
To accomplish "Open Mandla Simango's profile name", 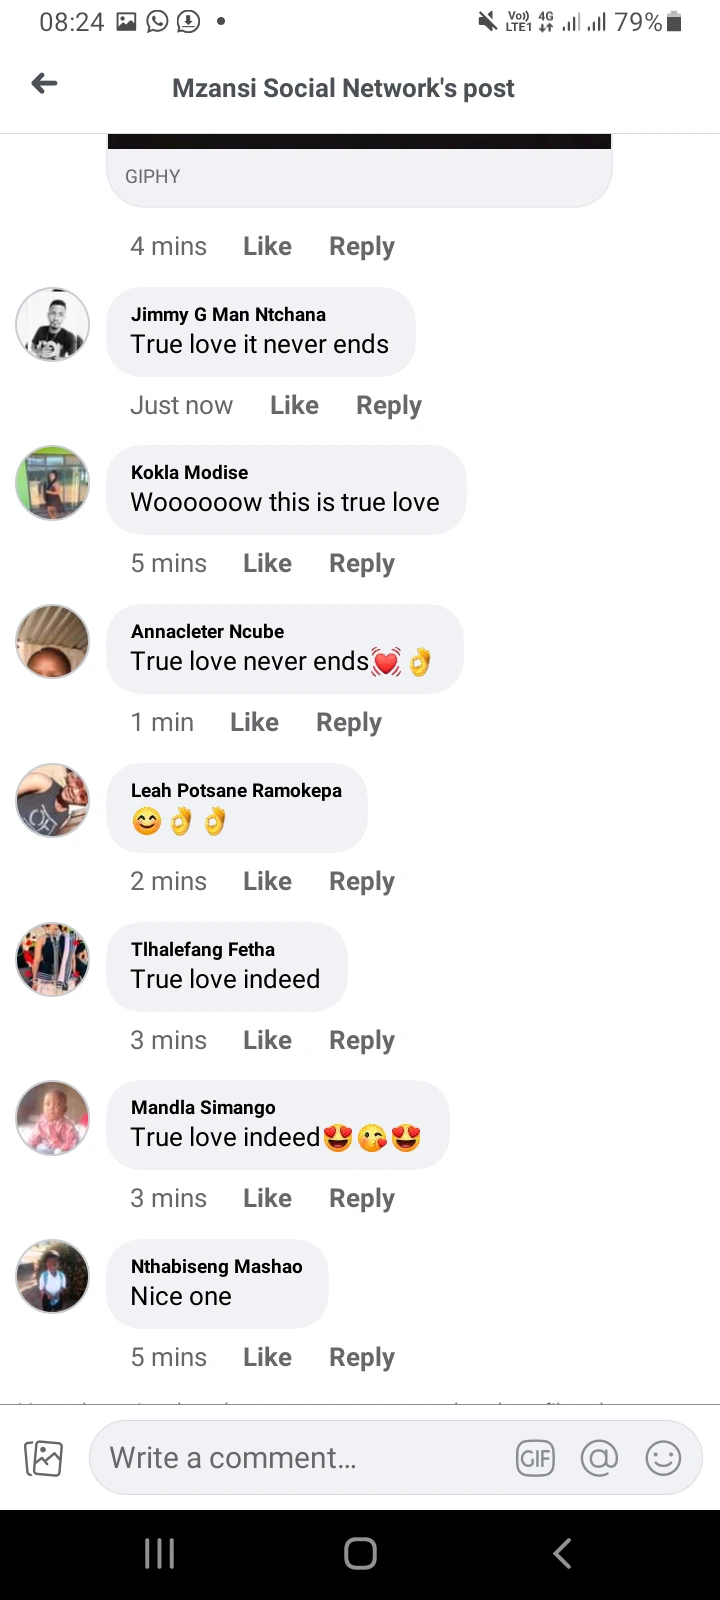I will 203,1107.
